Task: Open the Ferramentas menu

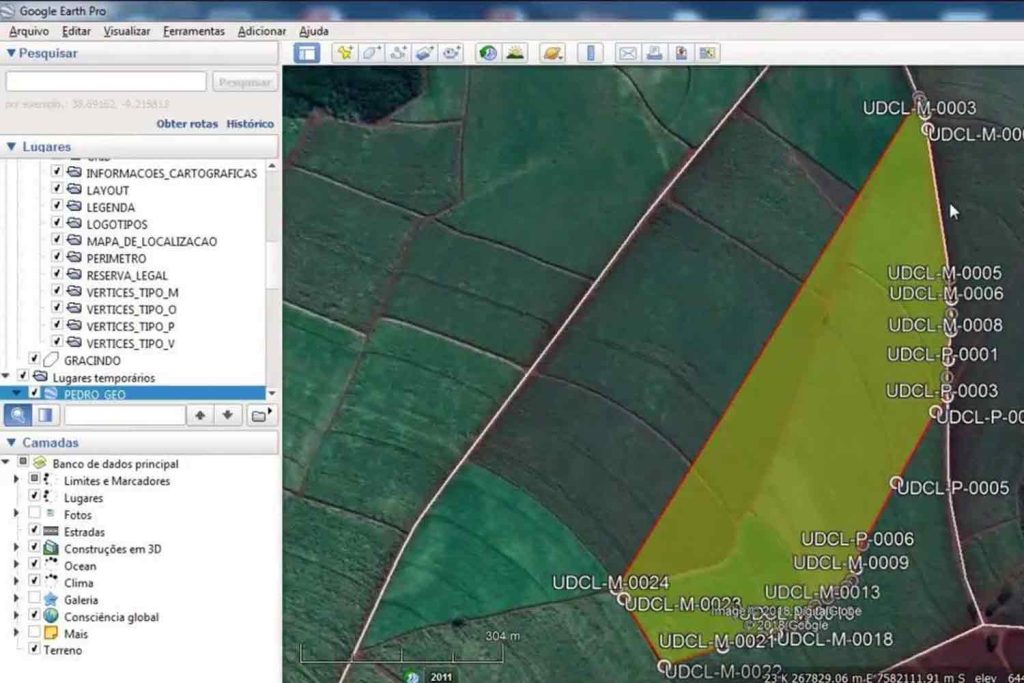Action: pos(194,31)
